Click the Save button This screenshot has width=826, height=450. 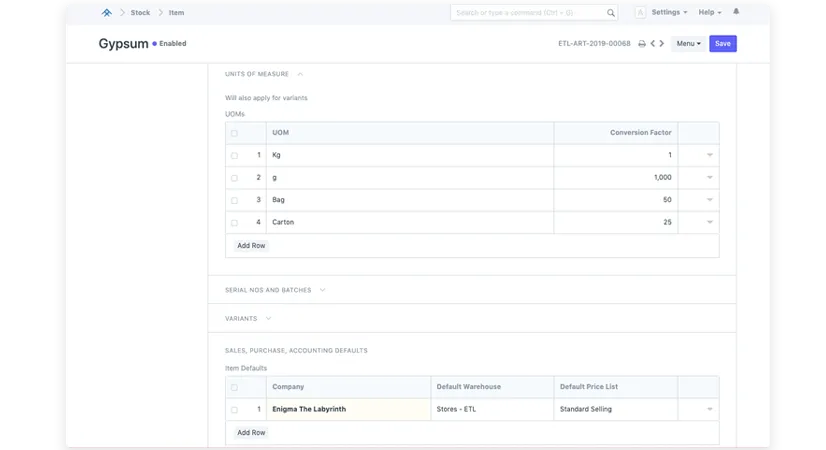[x=722, y=44]
